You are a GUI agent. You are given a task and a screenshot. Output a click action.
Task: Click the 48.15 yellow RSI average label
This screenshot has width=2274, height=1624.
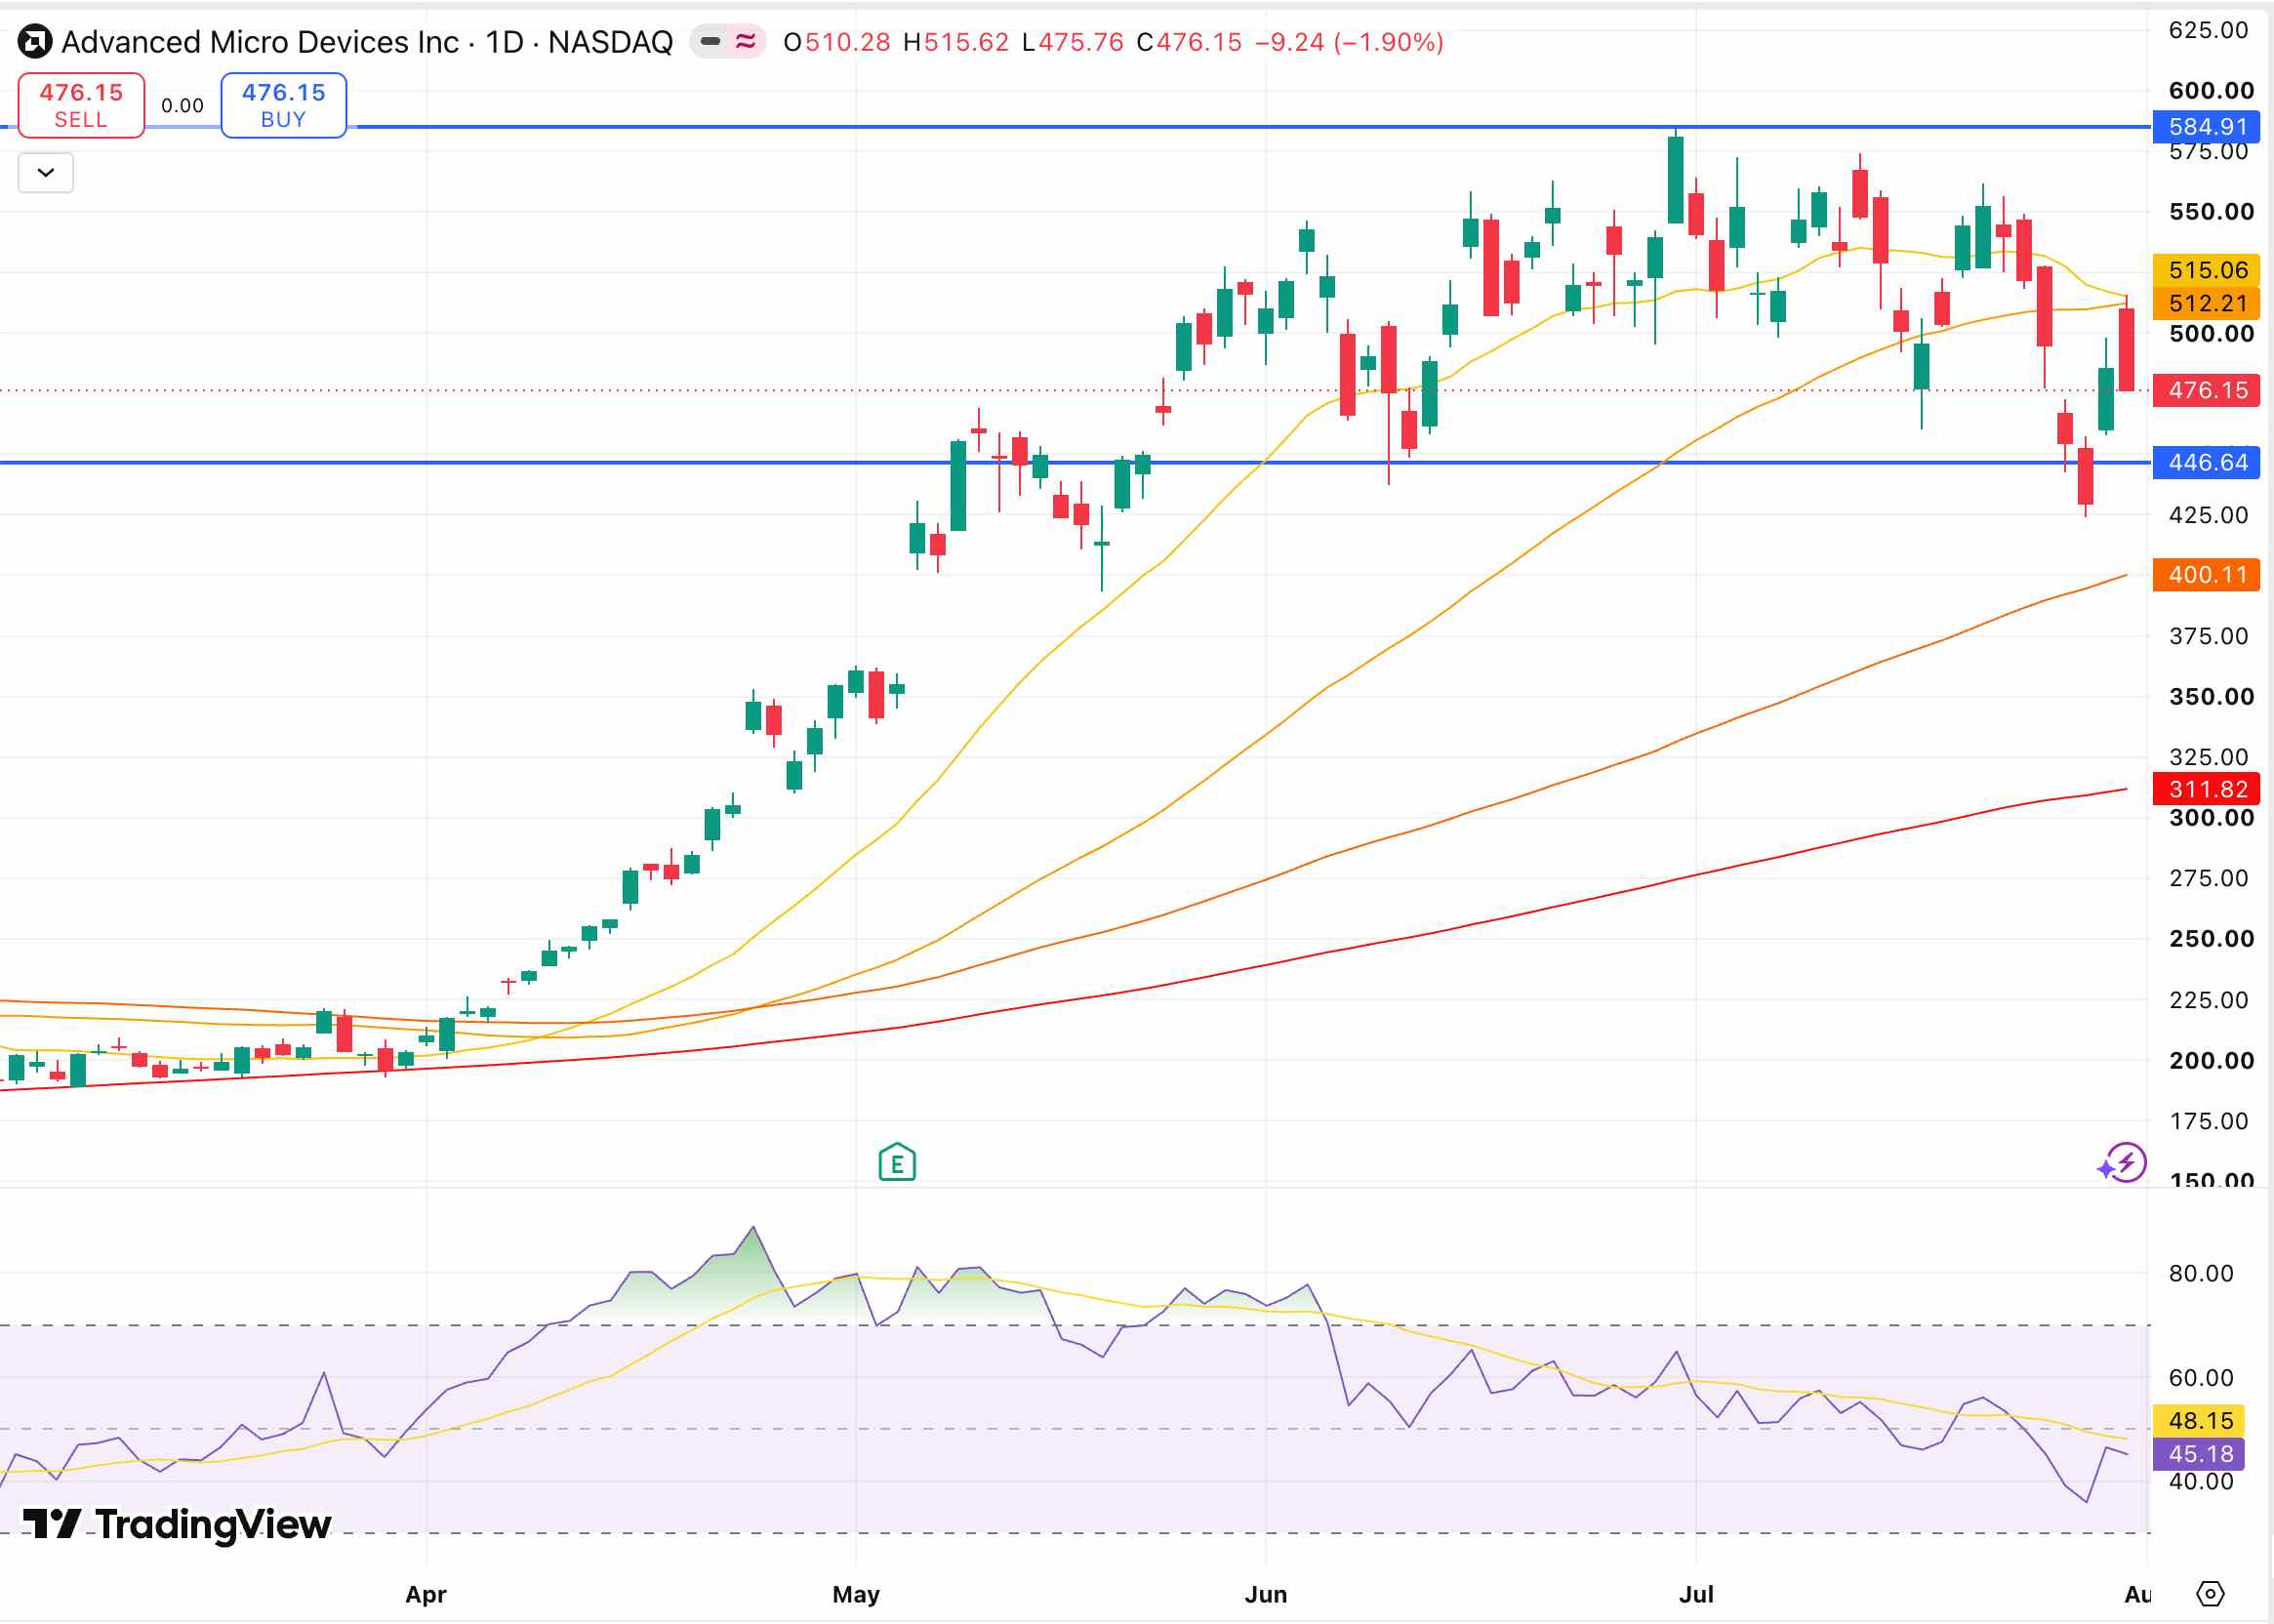point(2200,1420)
